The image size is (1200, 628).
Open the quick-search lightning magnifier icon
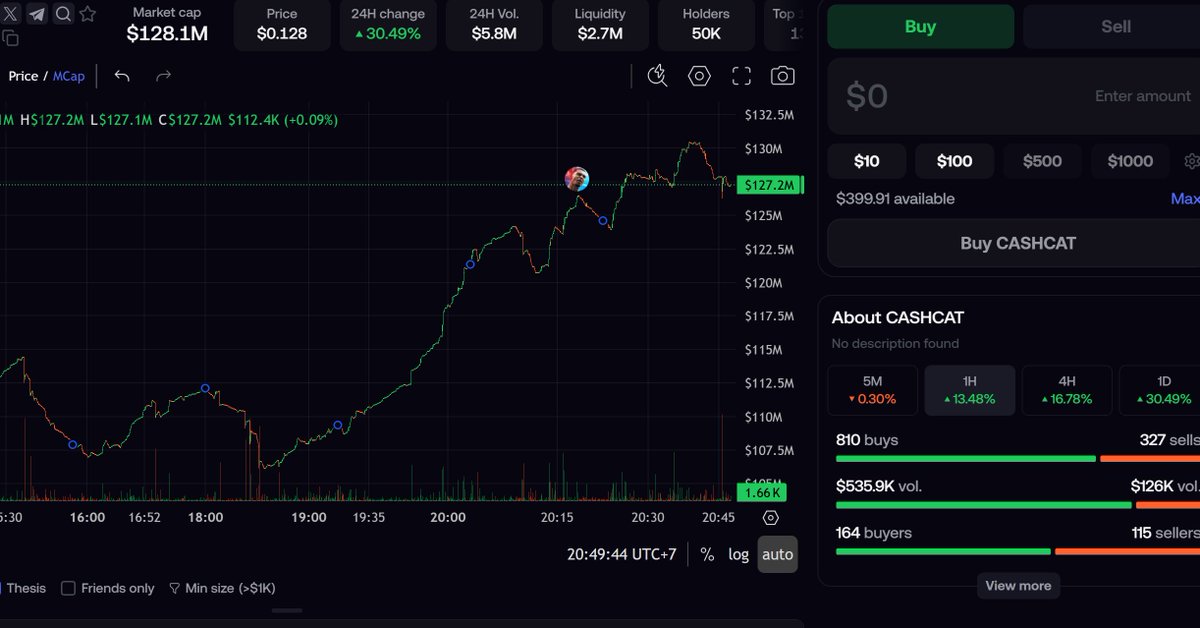(657, 76)
